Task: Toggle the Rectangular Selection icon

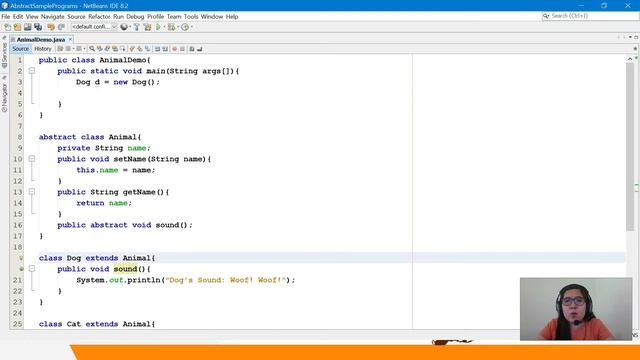Action: click(123, 49)
